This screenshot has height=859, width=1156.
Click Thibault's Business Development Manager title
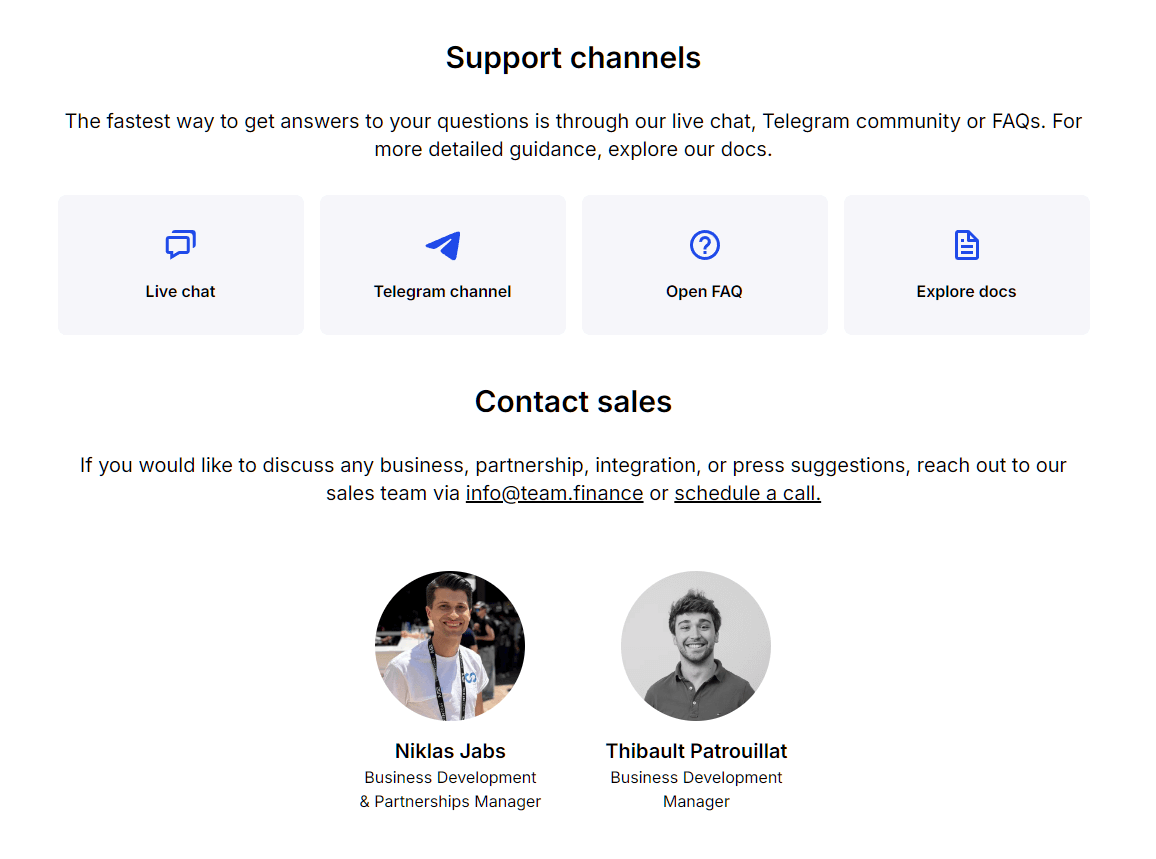pyautogui.click(x=696, y=789)
